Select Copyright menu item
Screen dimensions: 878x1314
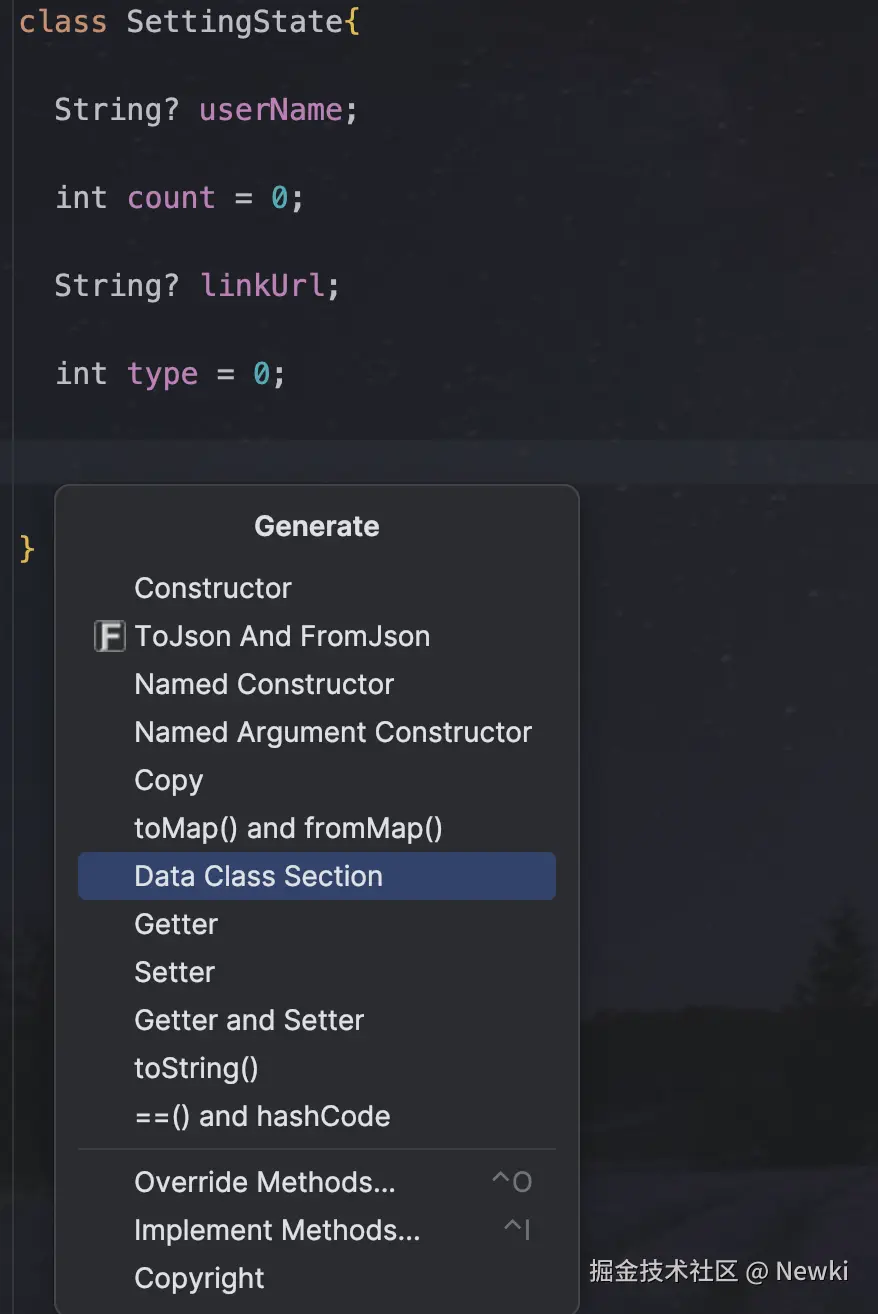[200, 1278]
